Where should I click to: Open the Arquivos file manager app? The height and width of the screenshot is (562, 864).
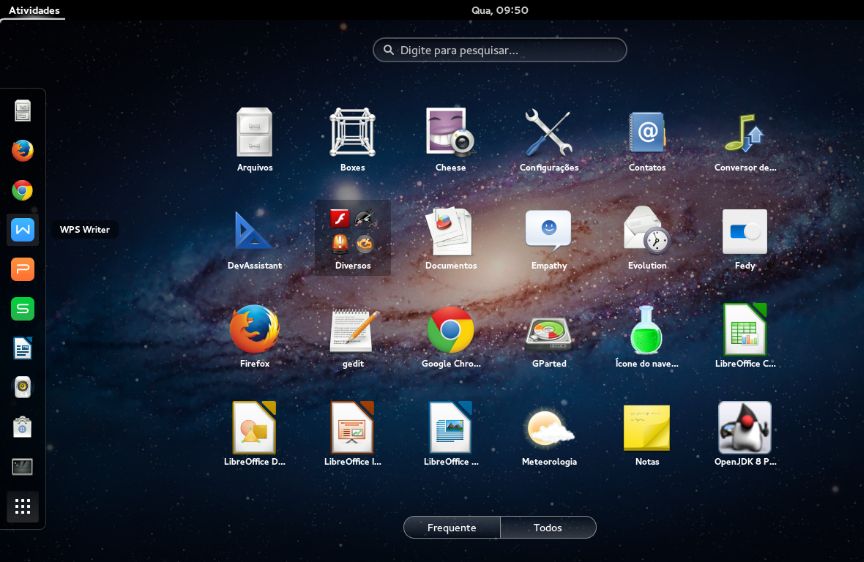click(x=254, y=139)
